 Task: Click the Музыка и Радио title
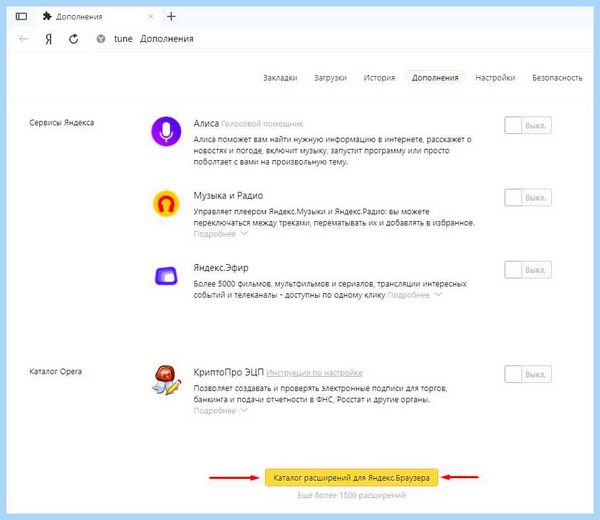(x=228, y=196)
